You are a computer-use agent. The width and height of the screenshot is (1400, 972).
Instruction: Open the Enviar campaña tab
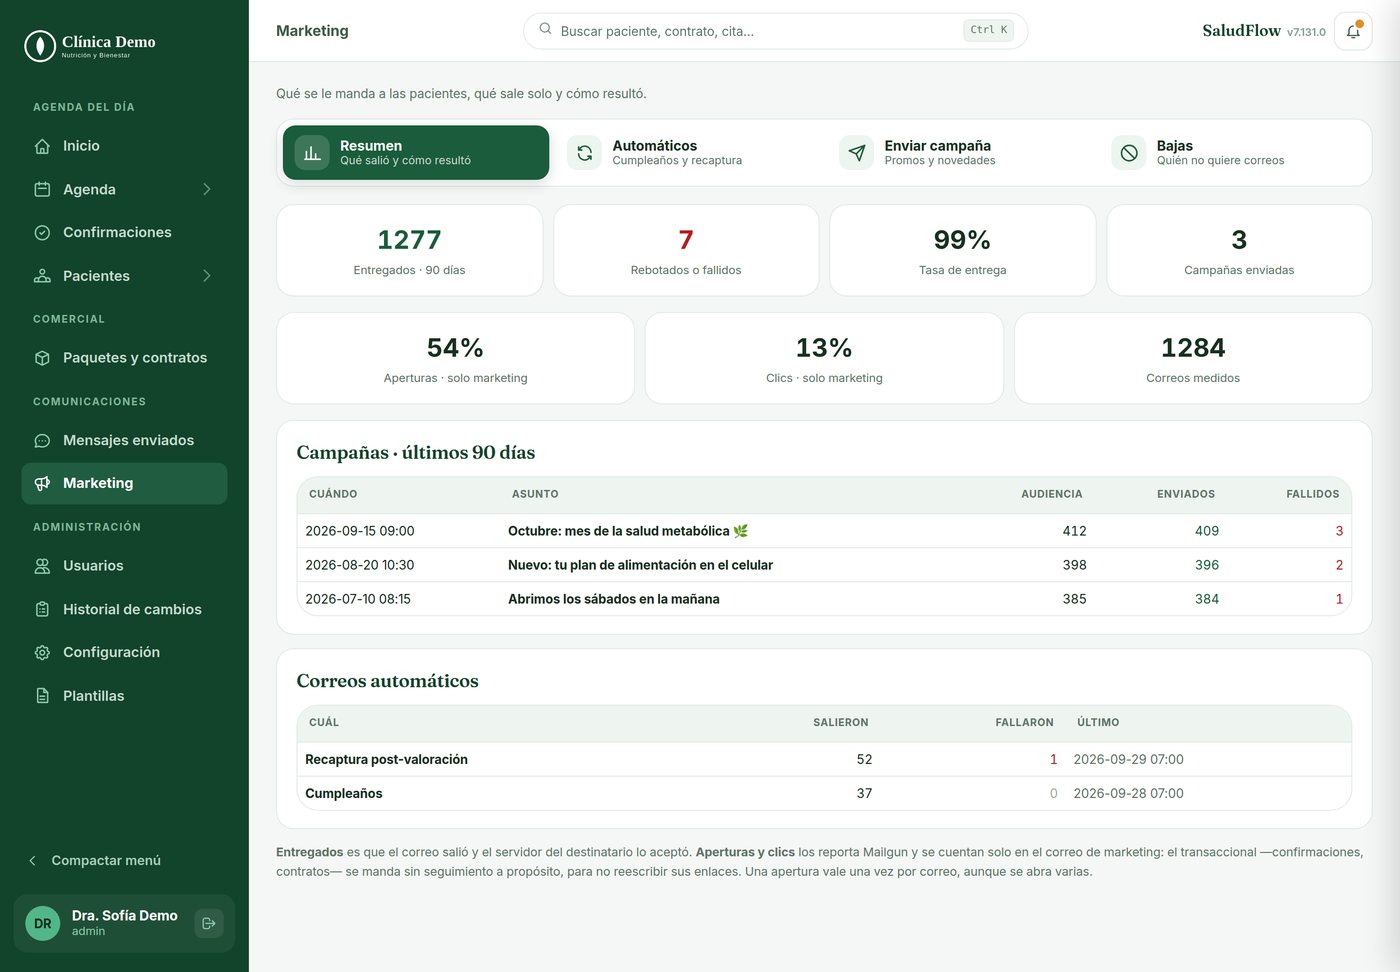960,153
